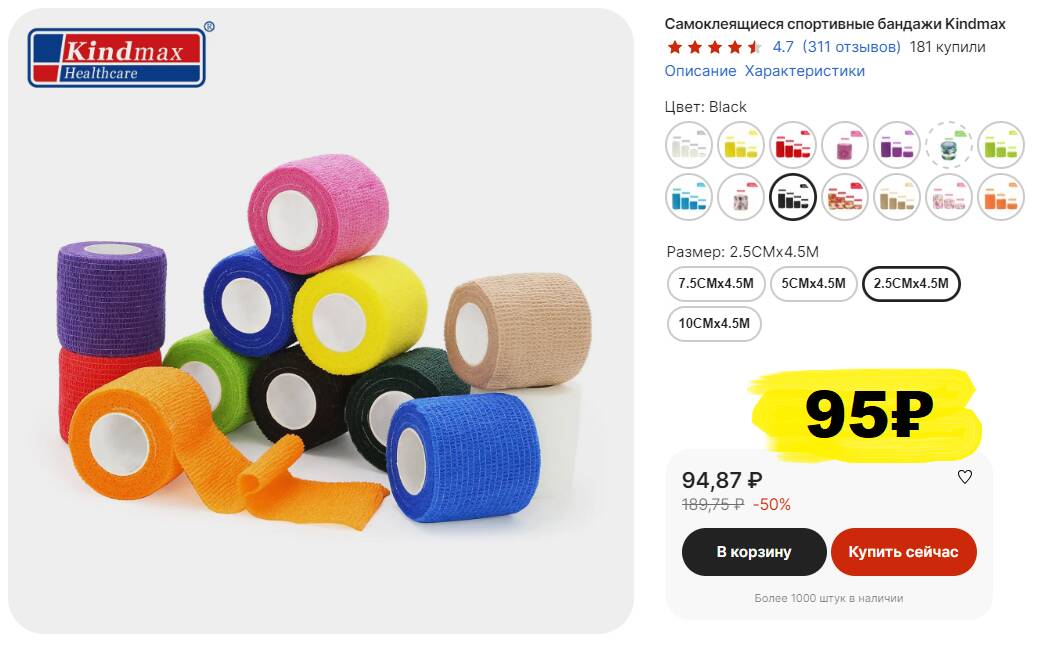Select size 10CMx4.5M
Screen dimensions: 1048x653
click(714, 323)
